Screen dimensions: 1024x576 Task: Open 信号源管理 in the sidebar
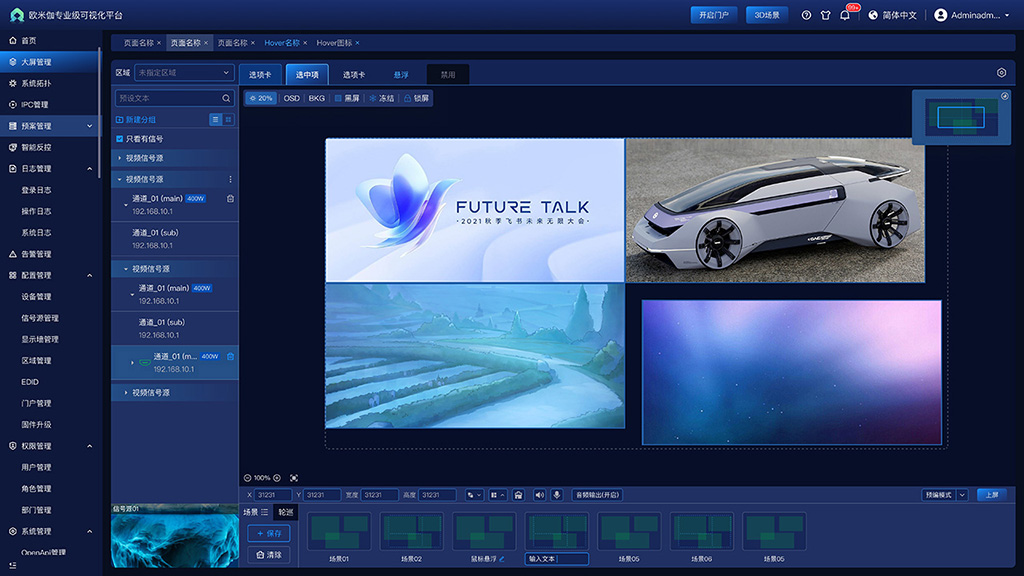40,318
